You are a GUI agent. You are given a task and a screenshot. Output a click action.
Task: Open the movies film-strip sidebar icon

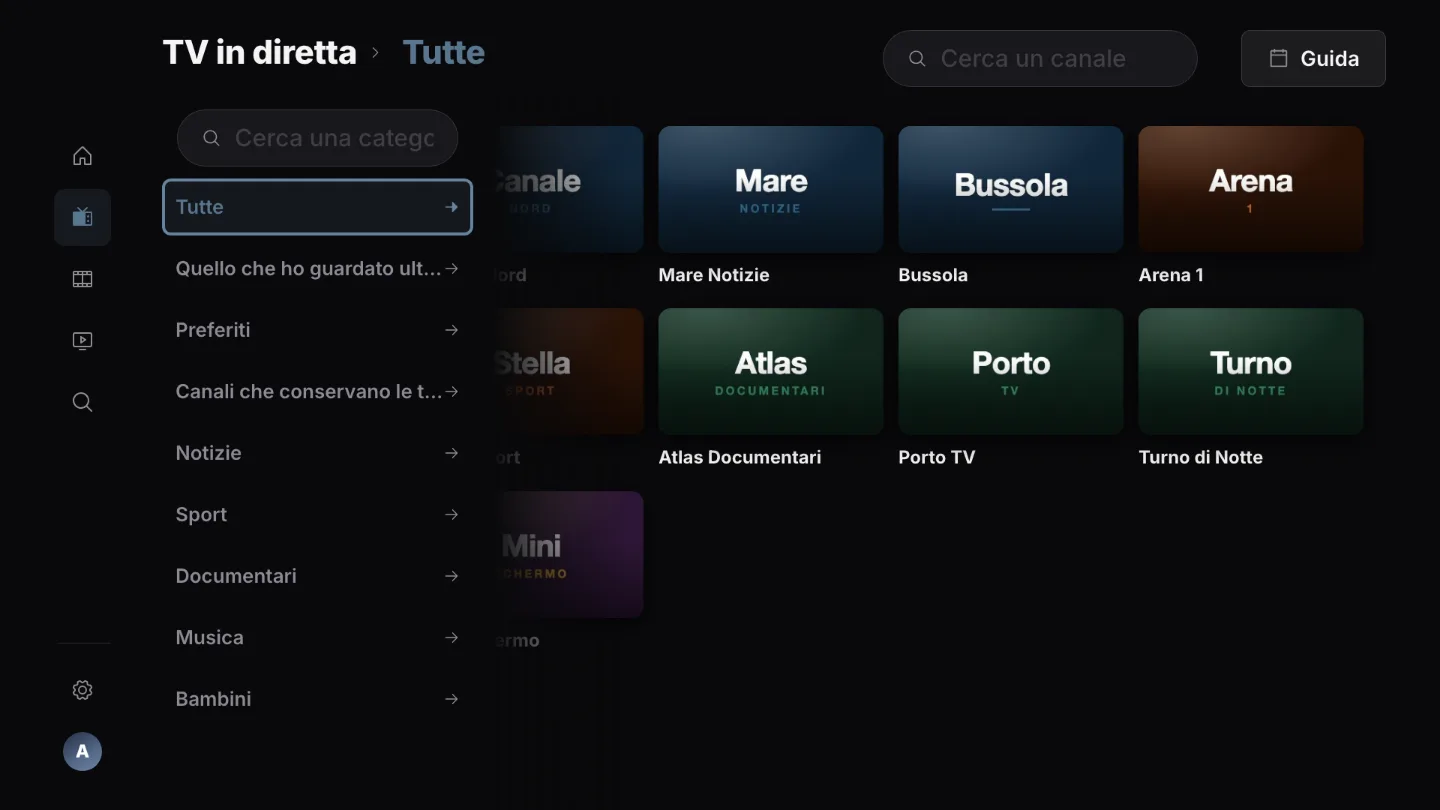pyautogui.click(x=82, y=279)
